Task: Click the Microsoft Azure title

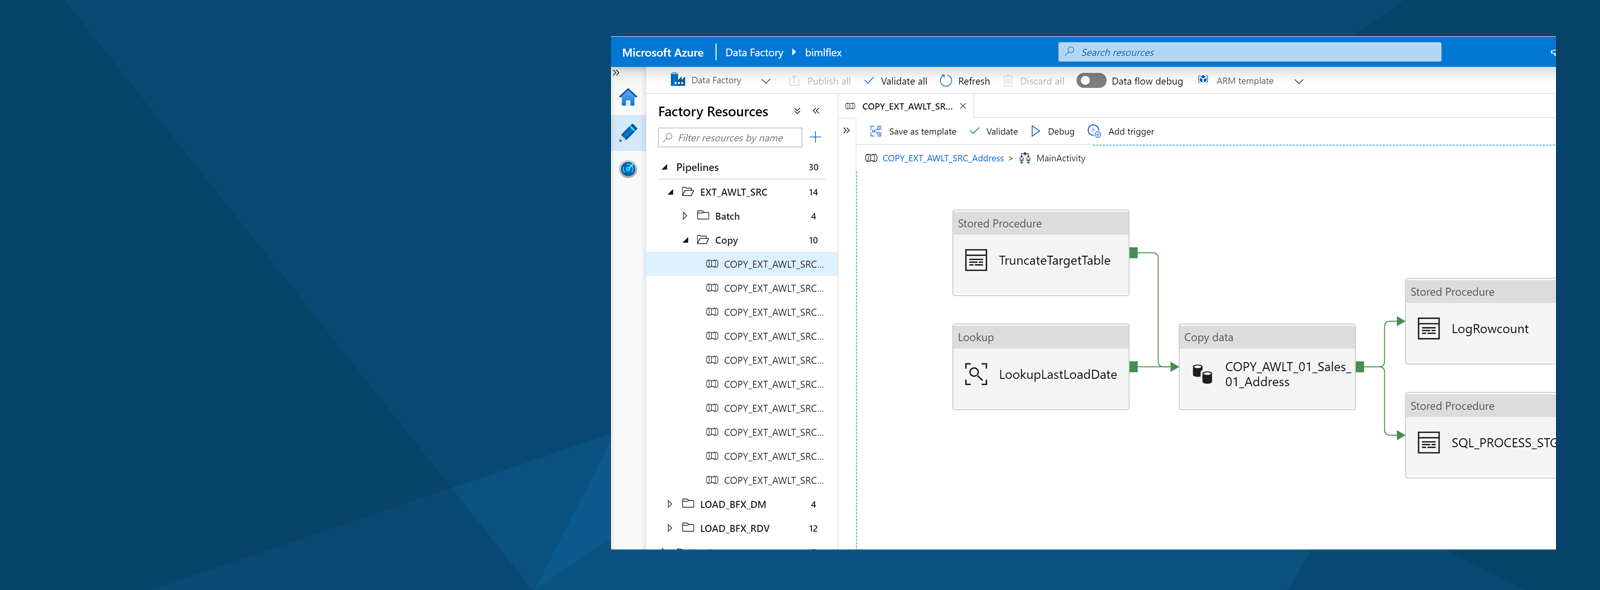Action: [x=663, y=52]
